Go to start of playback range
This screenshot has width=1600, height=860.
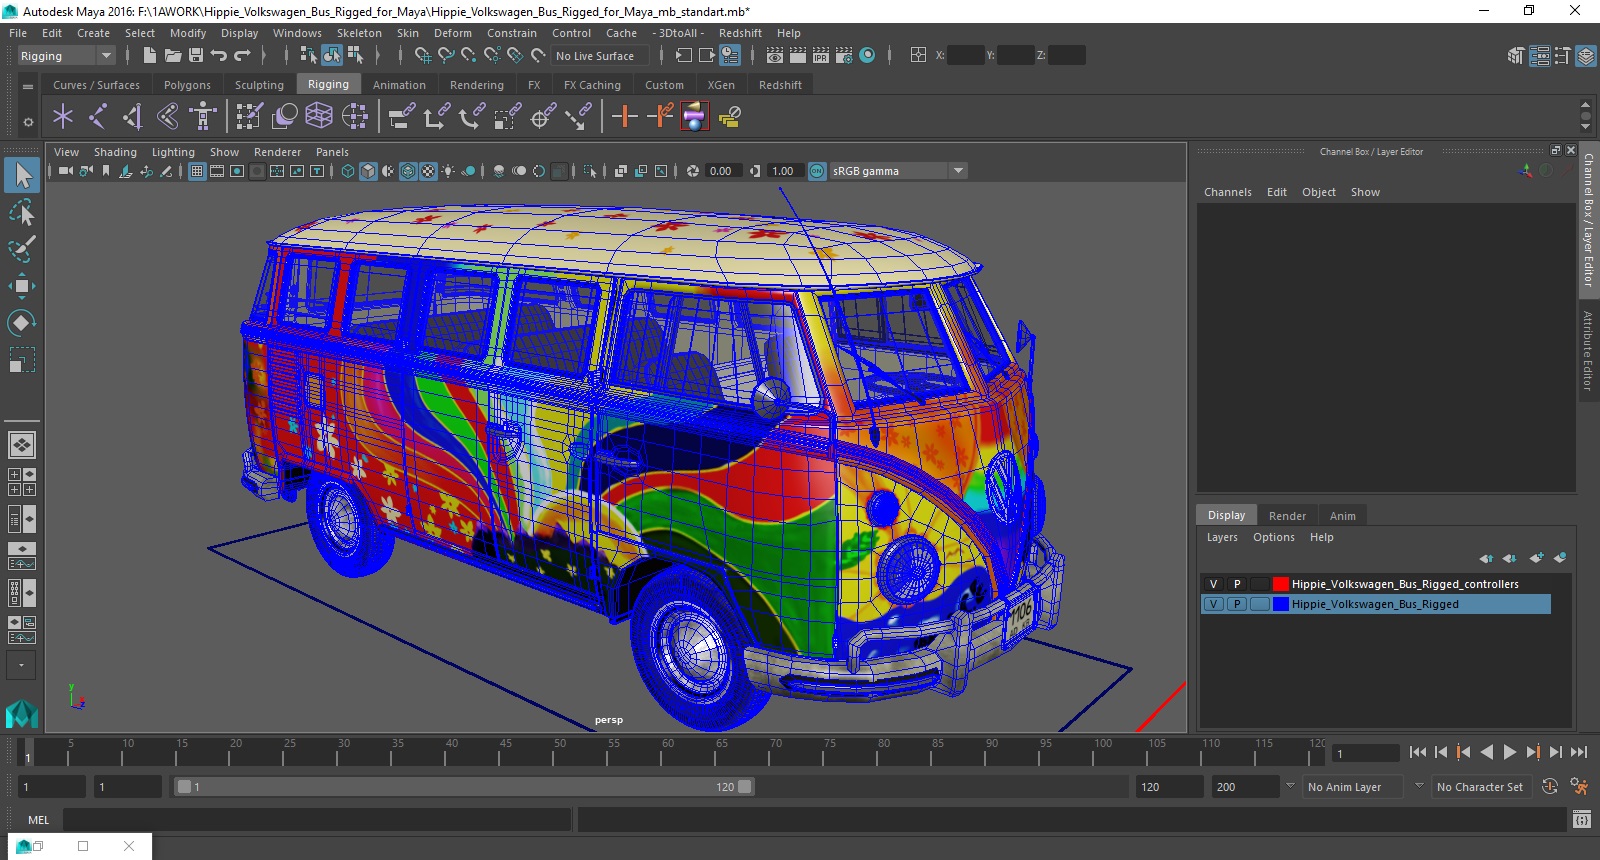click(1417, 752)
